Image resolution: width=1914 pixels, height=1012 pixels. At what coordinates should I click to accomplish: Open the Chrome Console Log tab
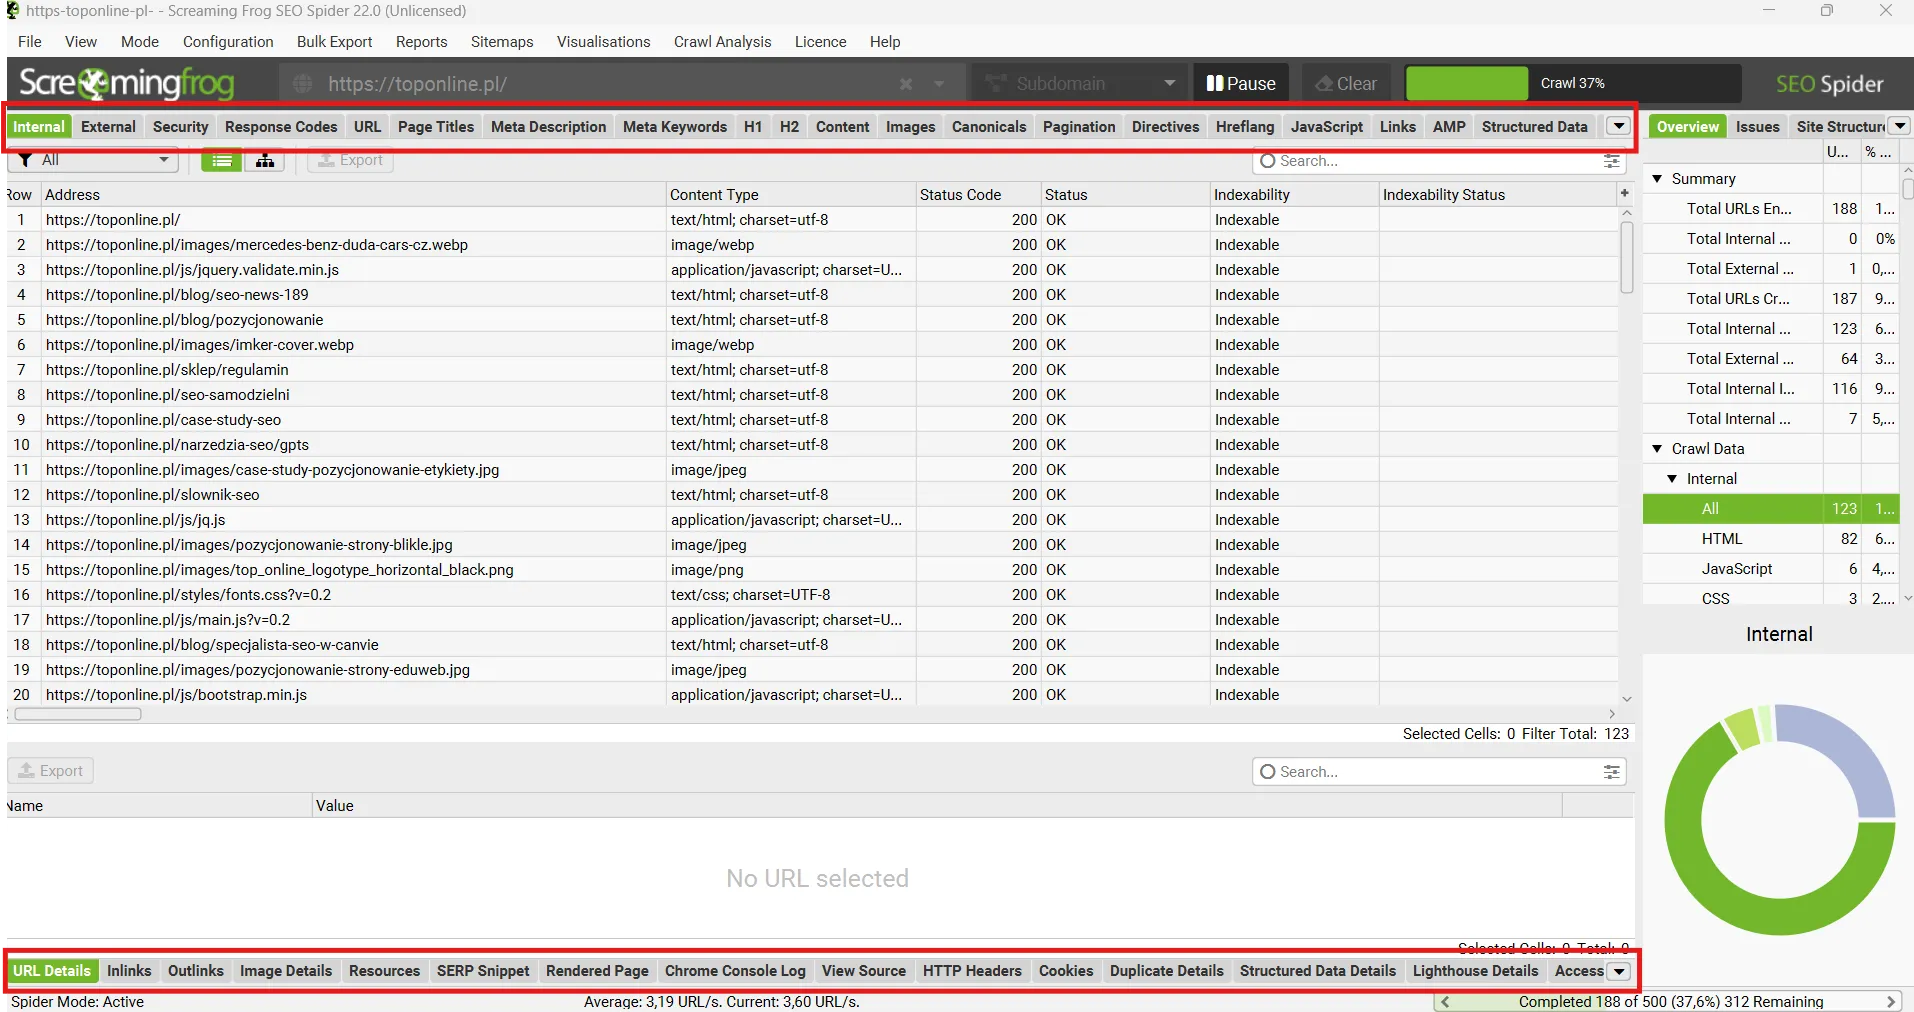pos(735,971)
